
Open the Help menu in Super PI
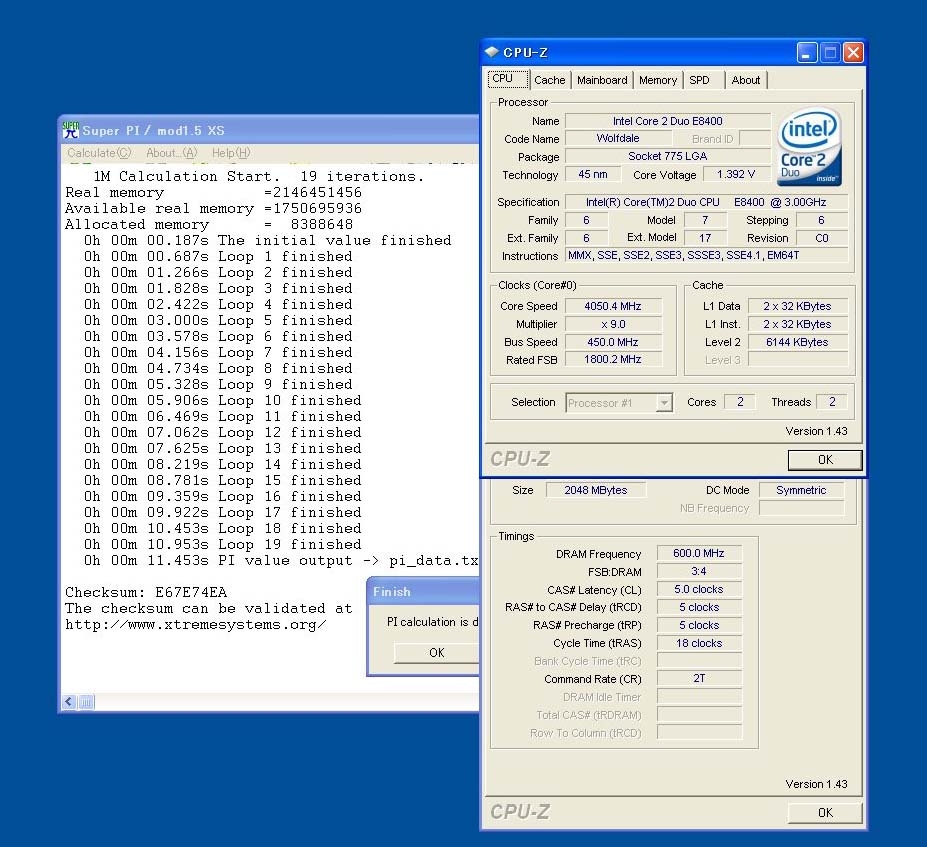[231, 153]
